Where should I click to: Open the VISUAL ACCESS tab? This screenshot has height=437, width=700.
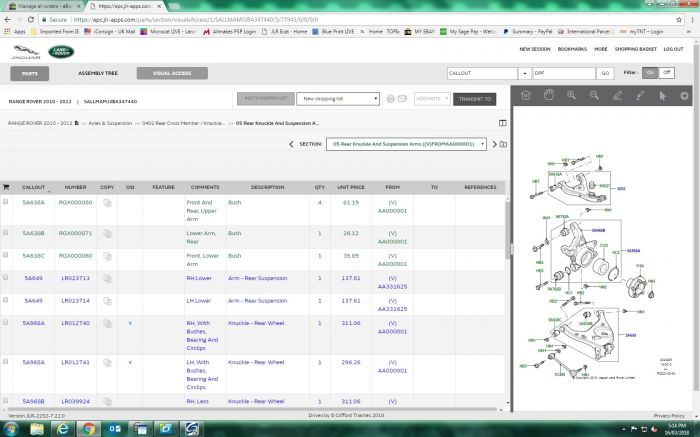tap(172, 73)
